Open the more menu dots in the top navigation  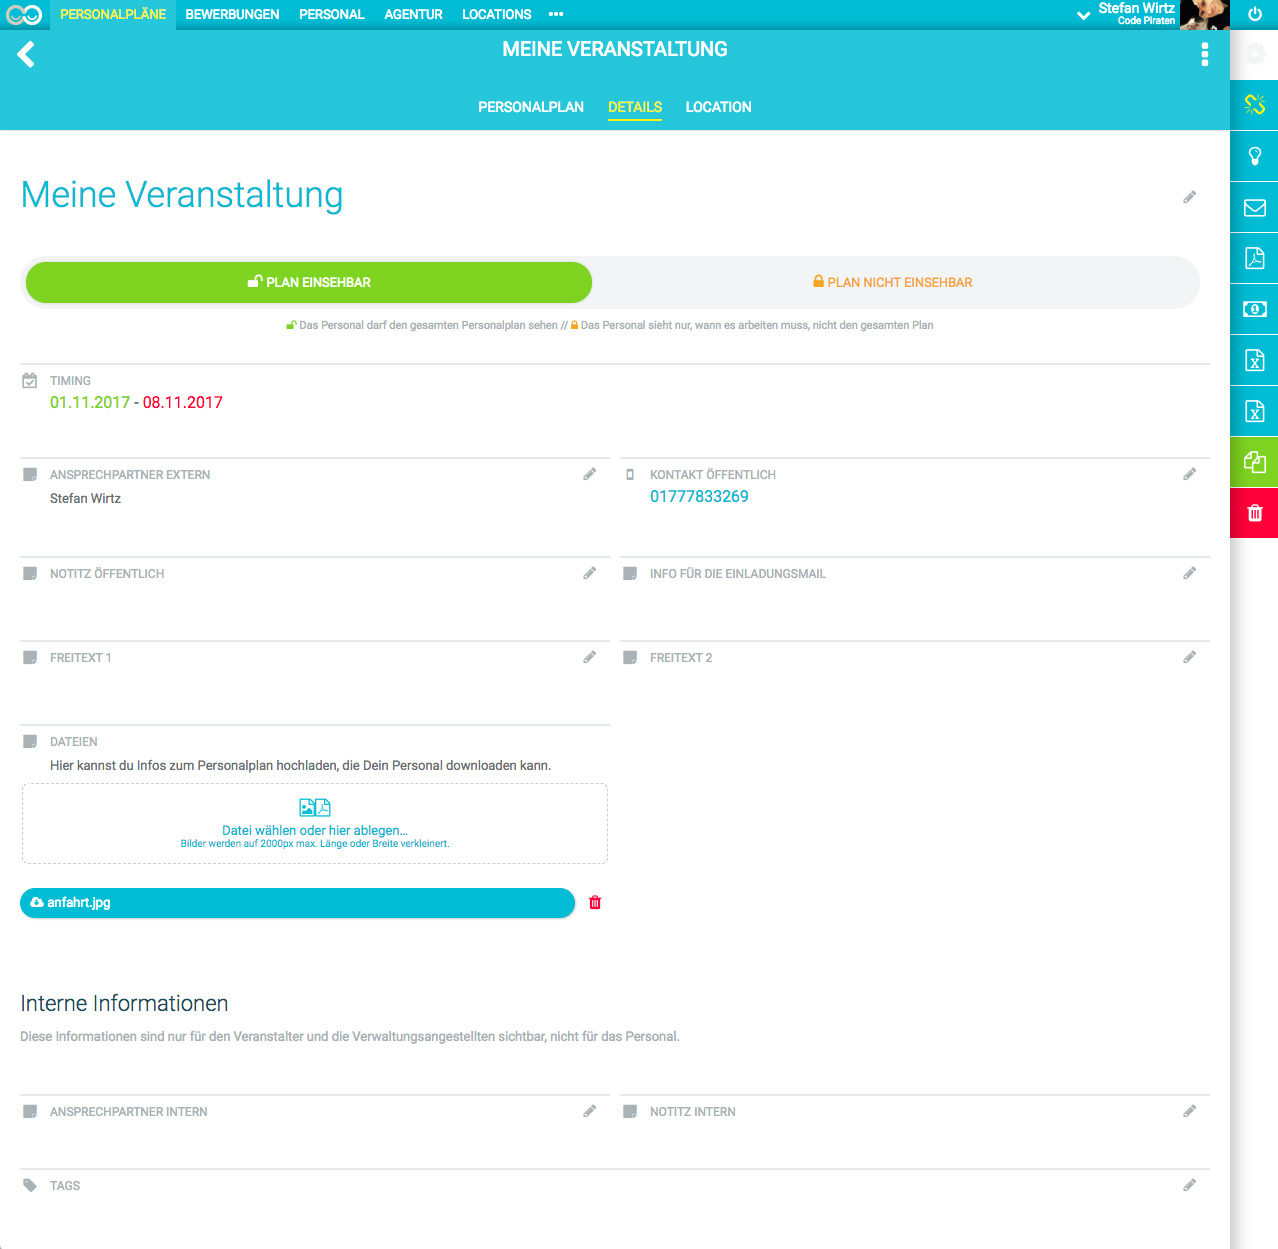pyautogui.click(x=556, y=14)
